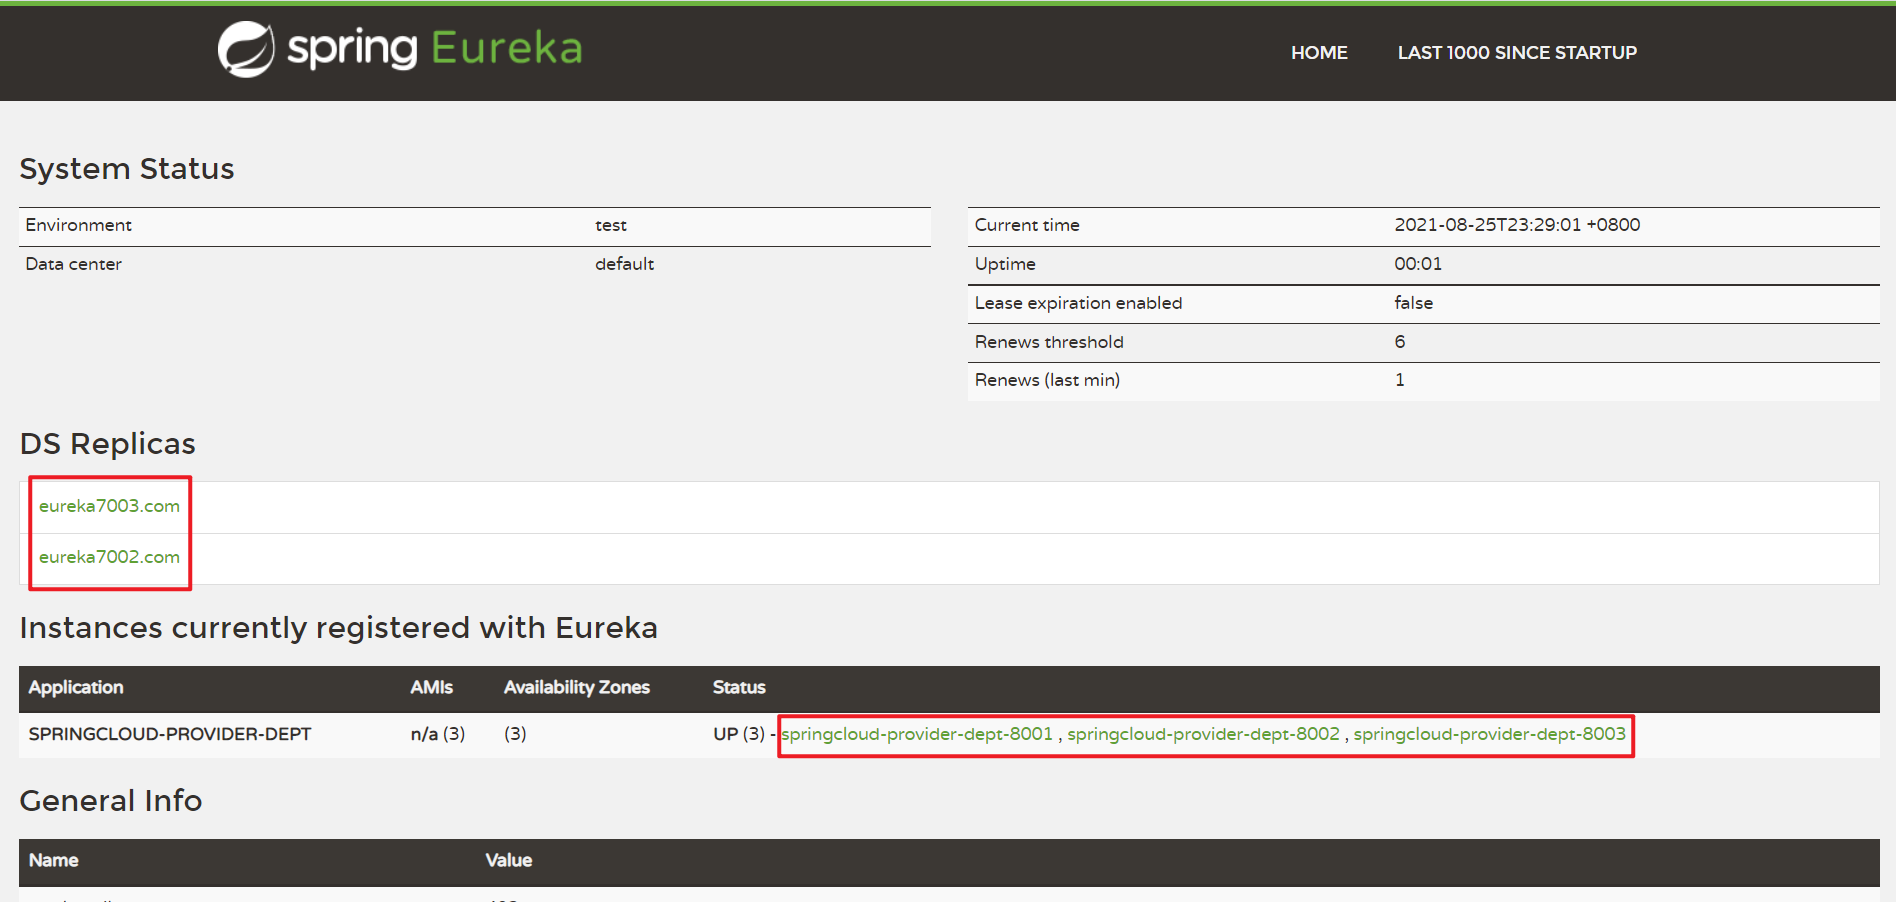Select the Environment value test
The height and width of the screenshot is (902, 1896).
[x=611, y=225]
